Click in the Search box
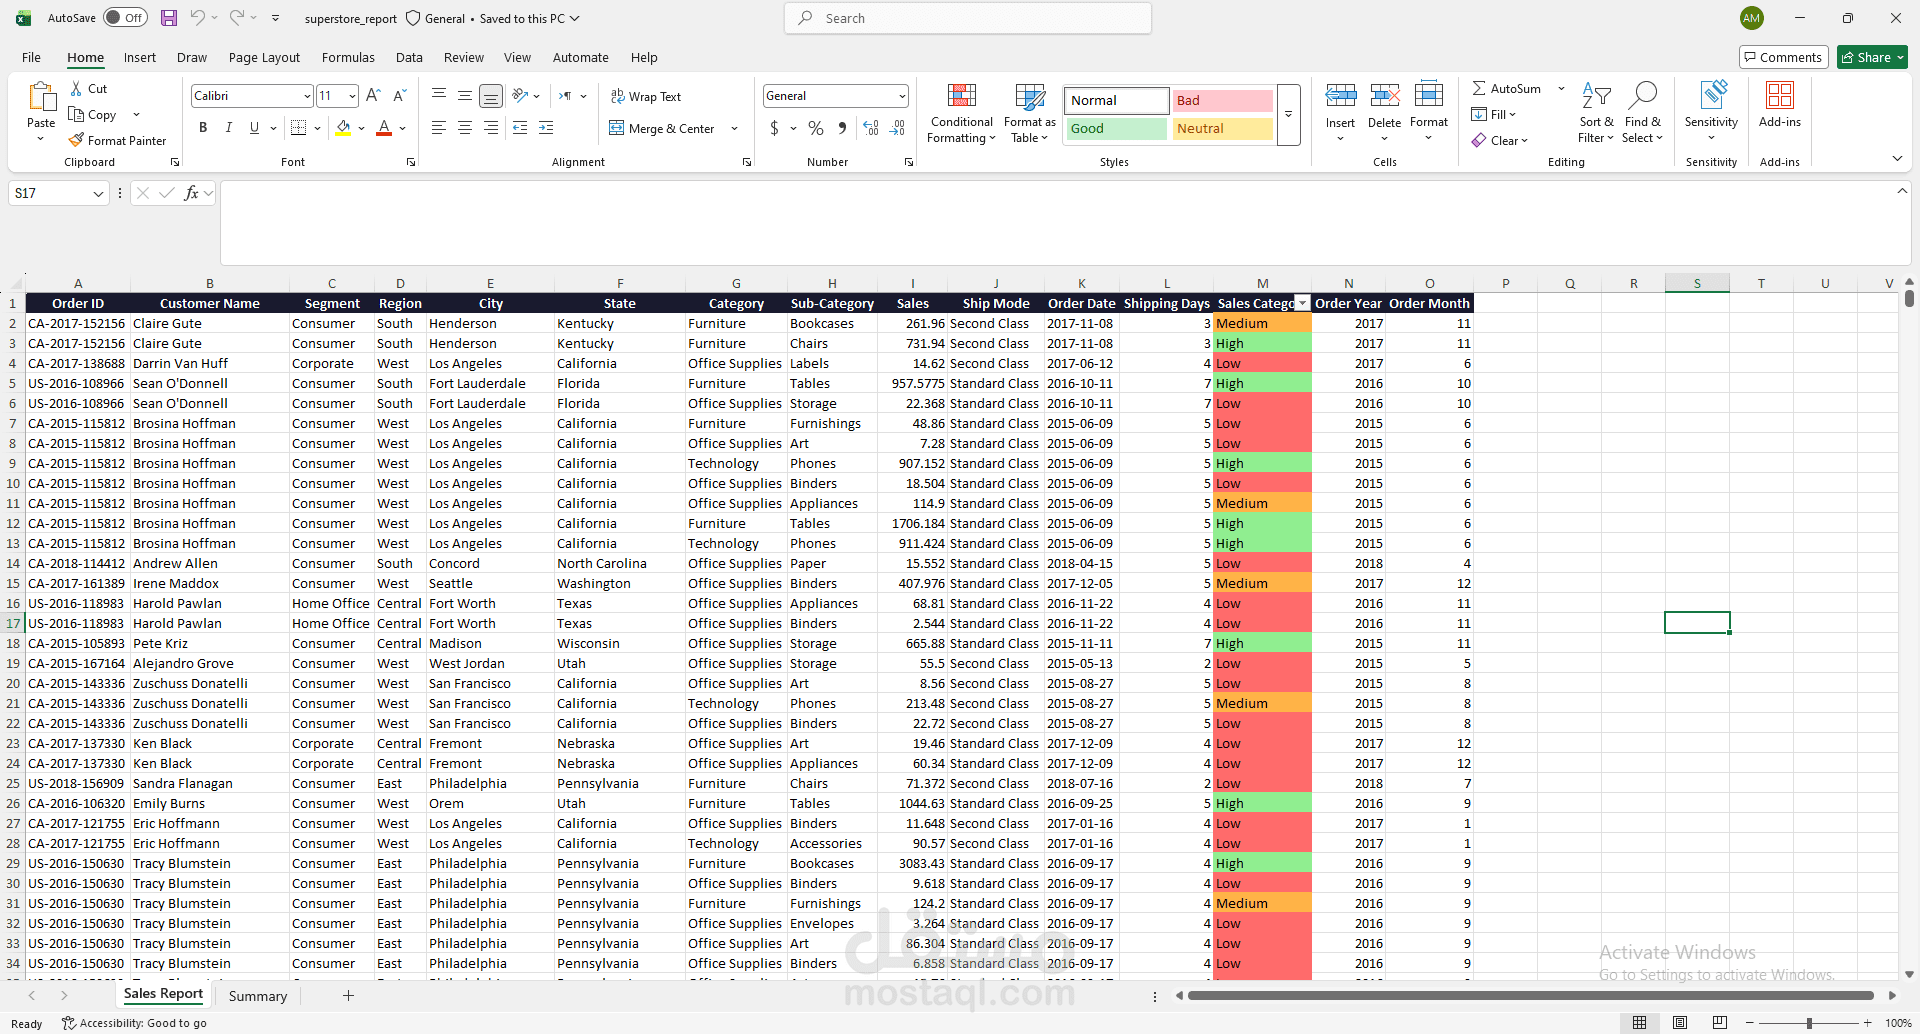Image resolution: width=1920 pixels, height=1034 pixels. coord(968,18)
